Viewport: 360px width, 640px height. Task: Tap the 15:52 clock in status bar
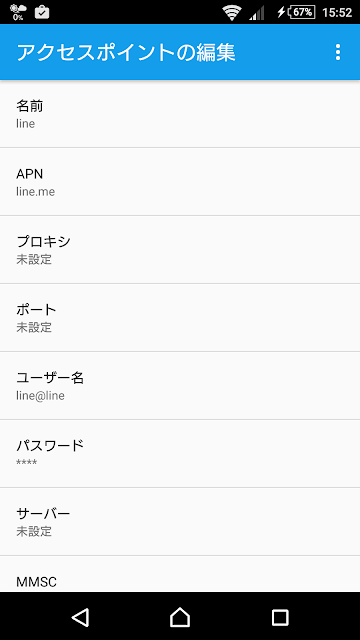point(337,12)
